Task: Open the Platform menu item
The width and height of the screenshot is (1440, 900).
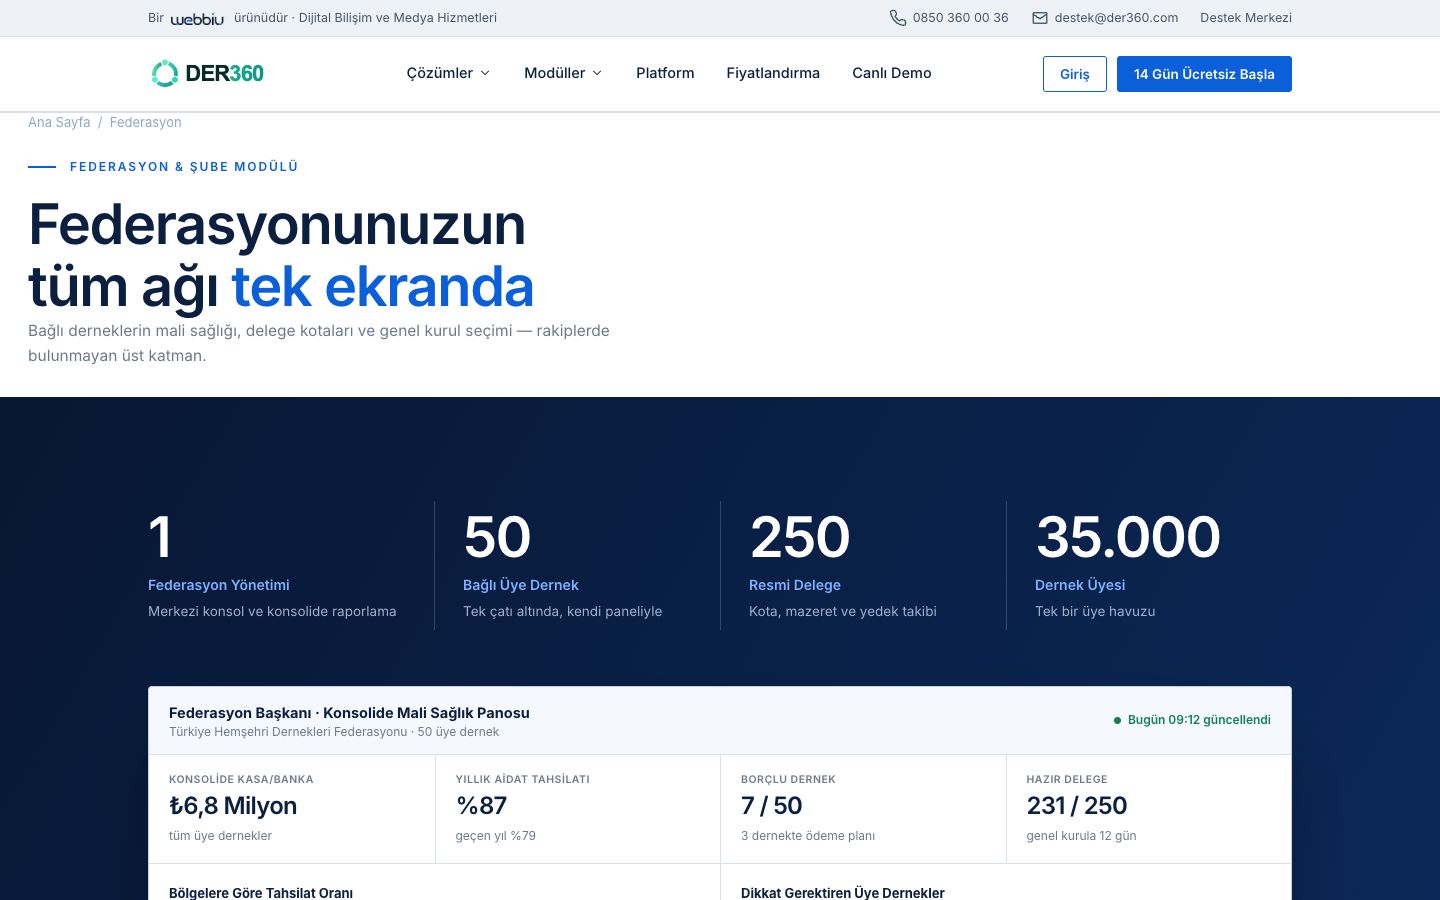Action: (665, 73)
